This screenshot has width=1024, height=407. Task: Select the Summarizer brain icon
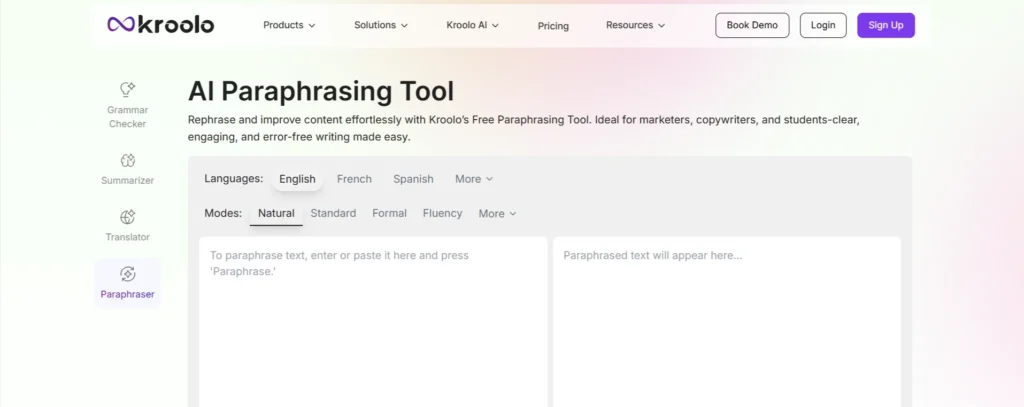coord(127,161)
